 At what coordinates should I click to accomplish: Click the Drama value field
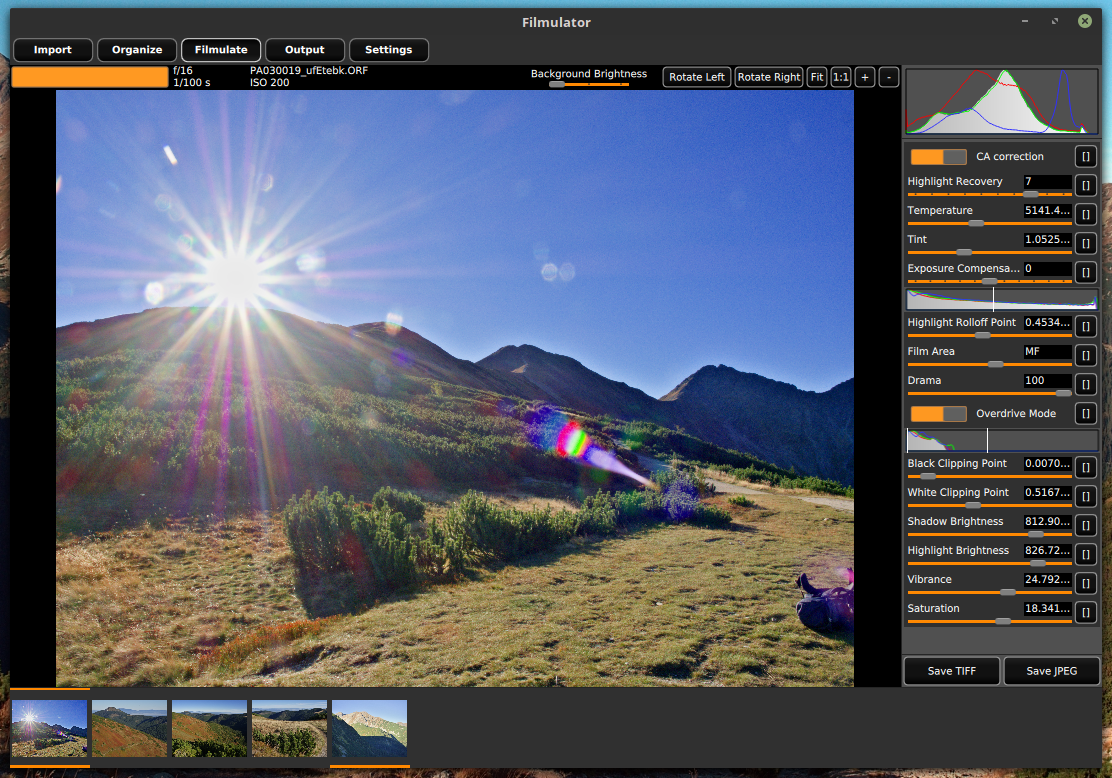click(x=1047, y=381)
